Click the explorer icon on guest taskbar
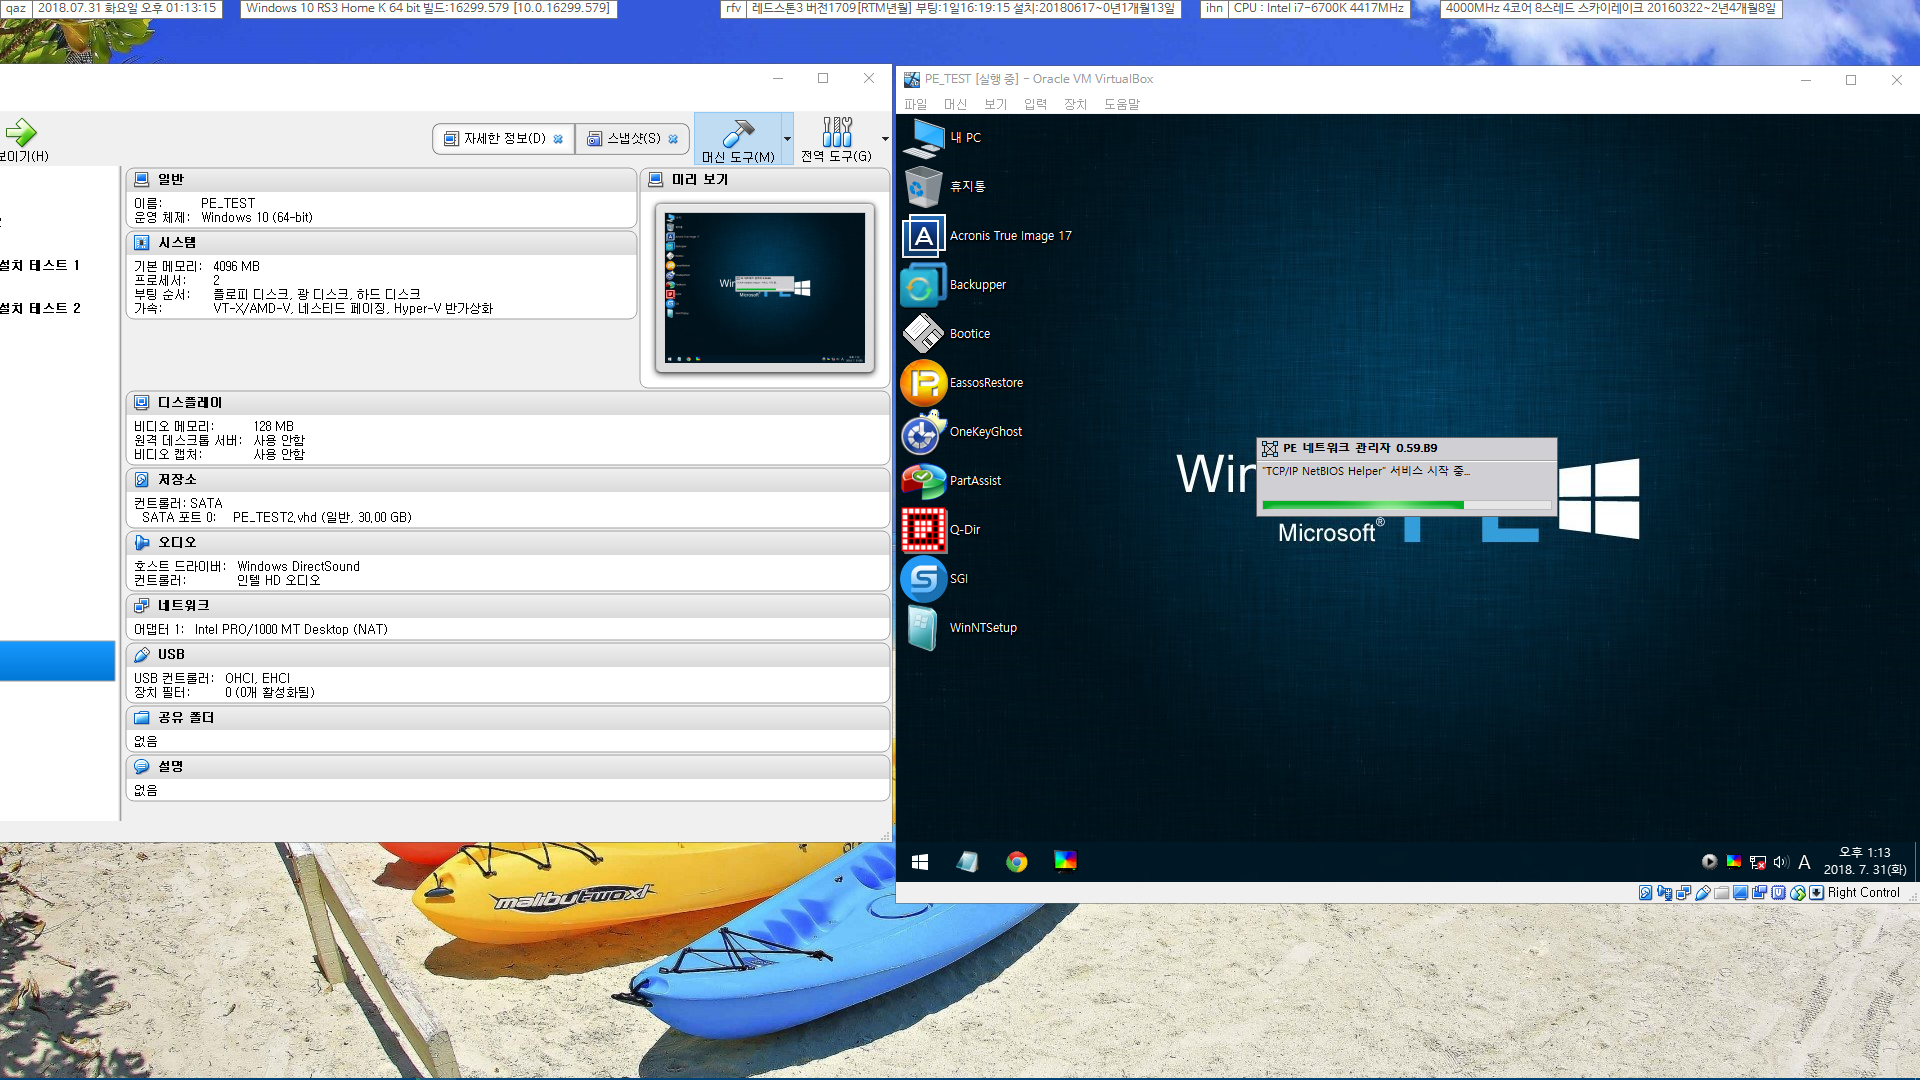The height and width of the screenshot is (1080, 1920). pyautogui.click(x=967, y=862)
